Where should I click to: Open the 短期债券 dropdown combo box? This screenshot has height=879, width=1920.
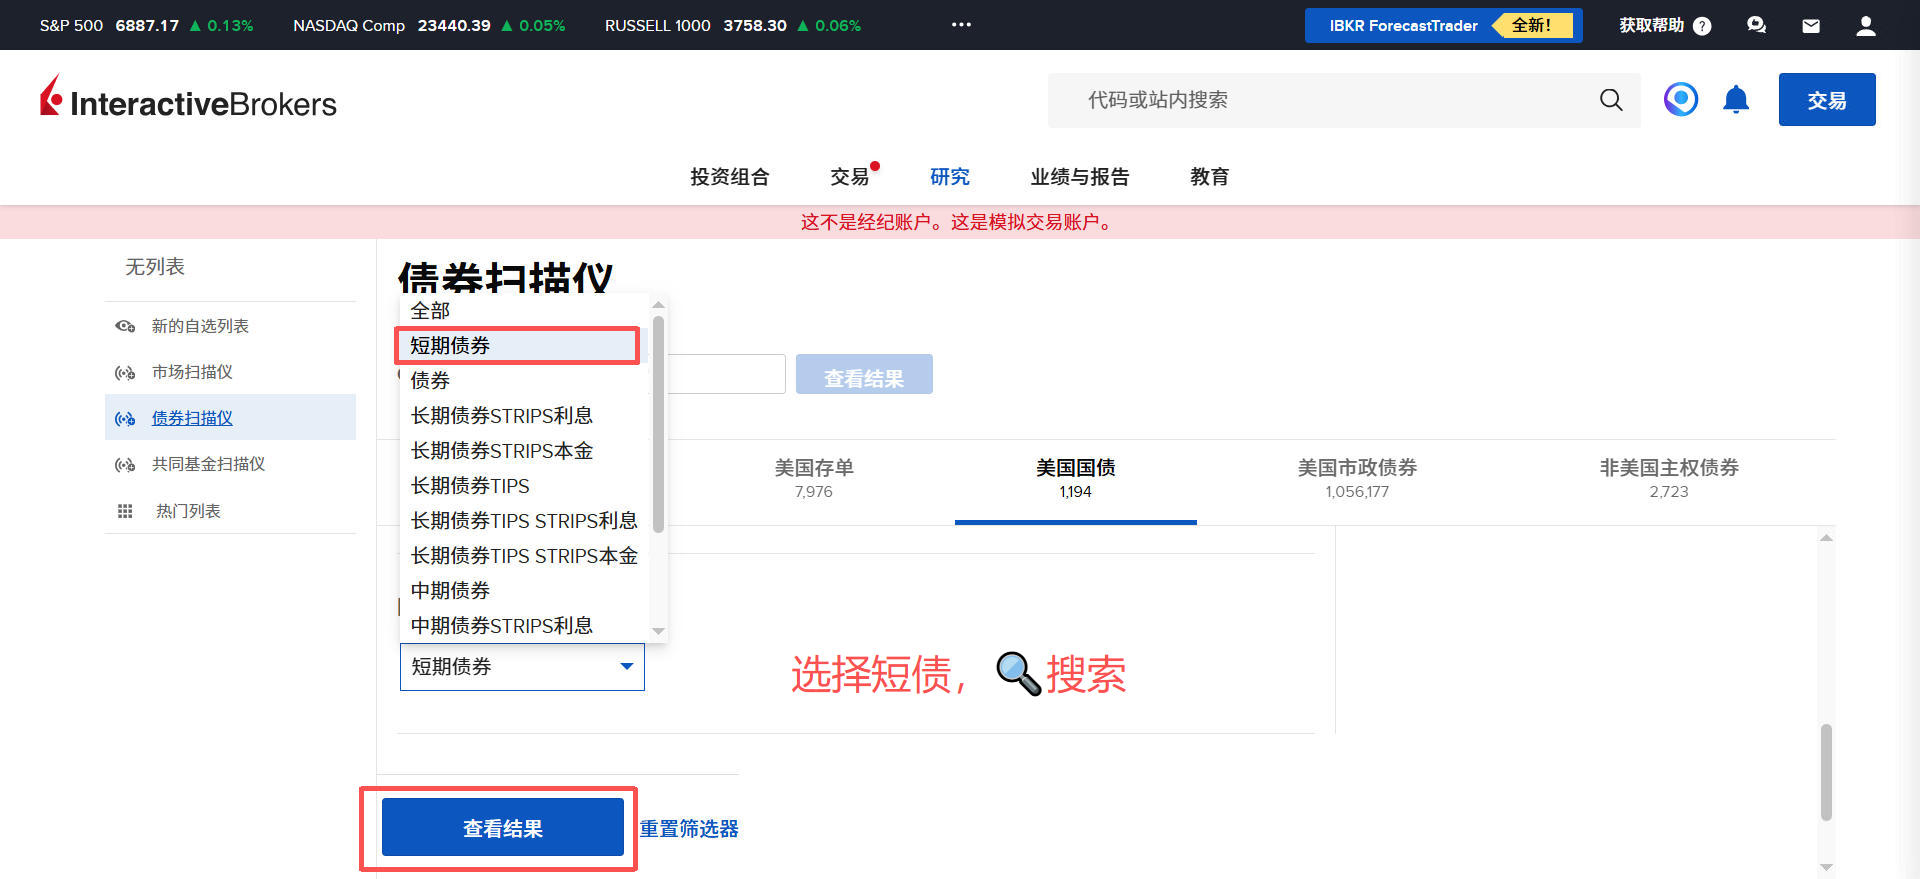coord(522,667)
